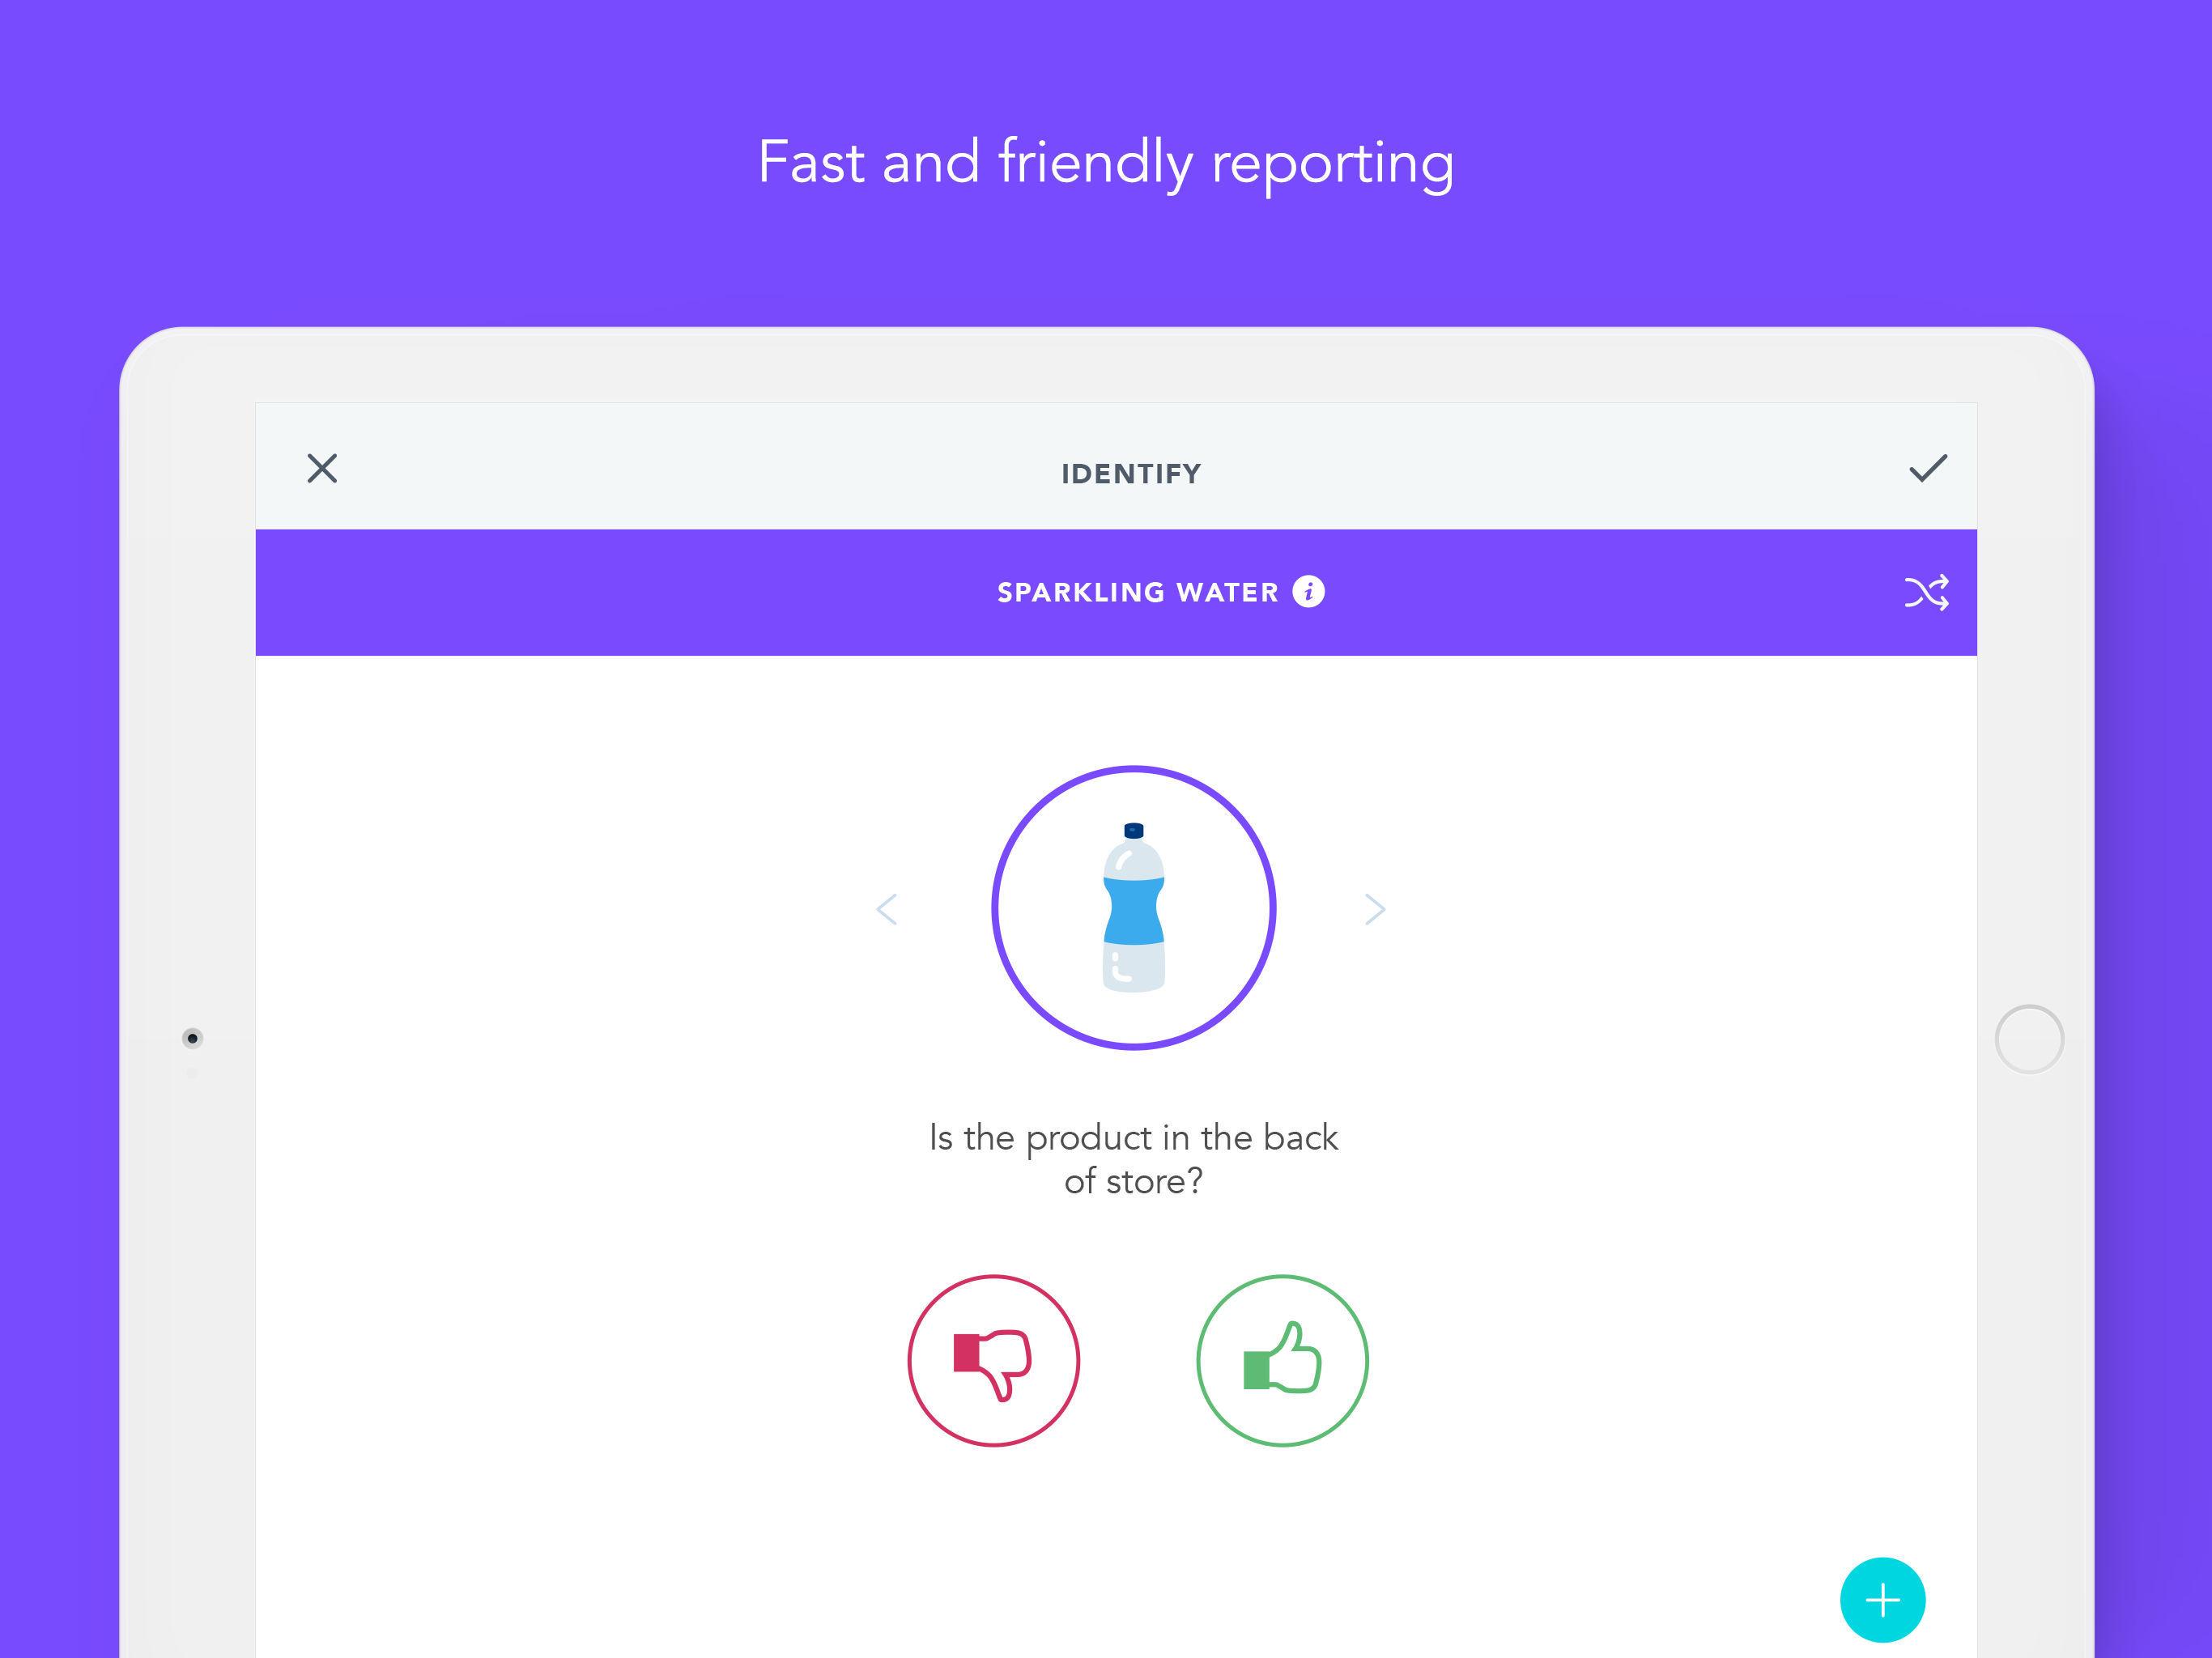Click the blue cap of the bottle
Screen dimensions: 2212x1658
pyautogui.click(x=1133, y=830)
